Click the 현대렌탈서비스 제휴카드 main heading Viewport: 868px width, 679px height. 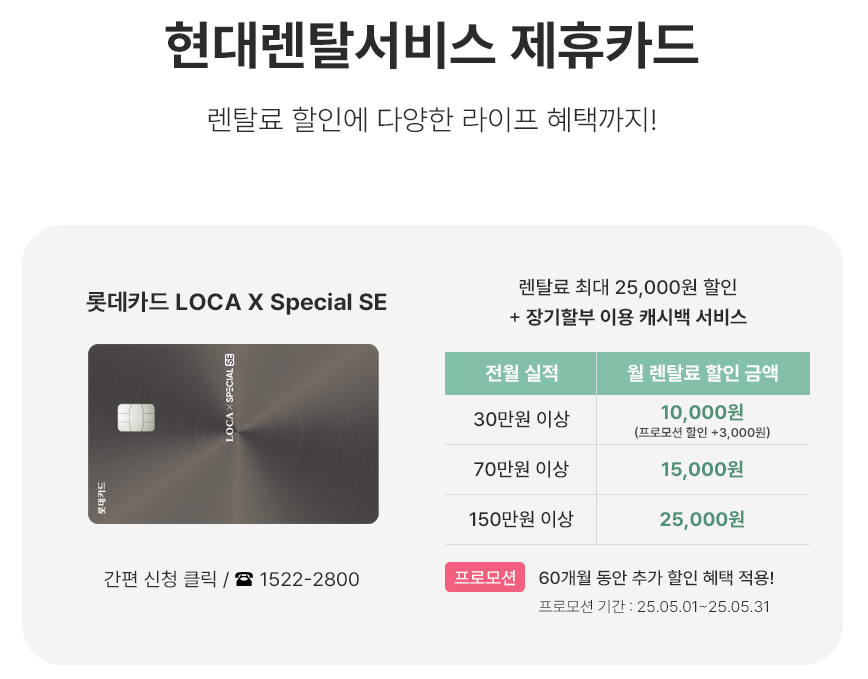click(x=432, y=46)
